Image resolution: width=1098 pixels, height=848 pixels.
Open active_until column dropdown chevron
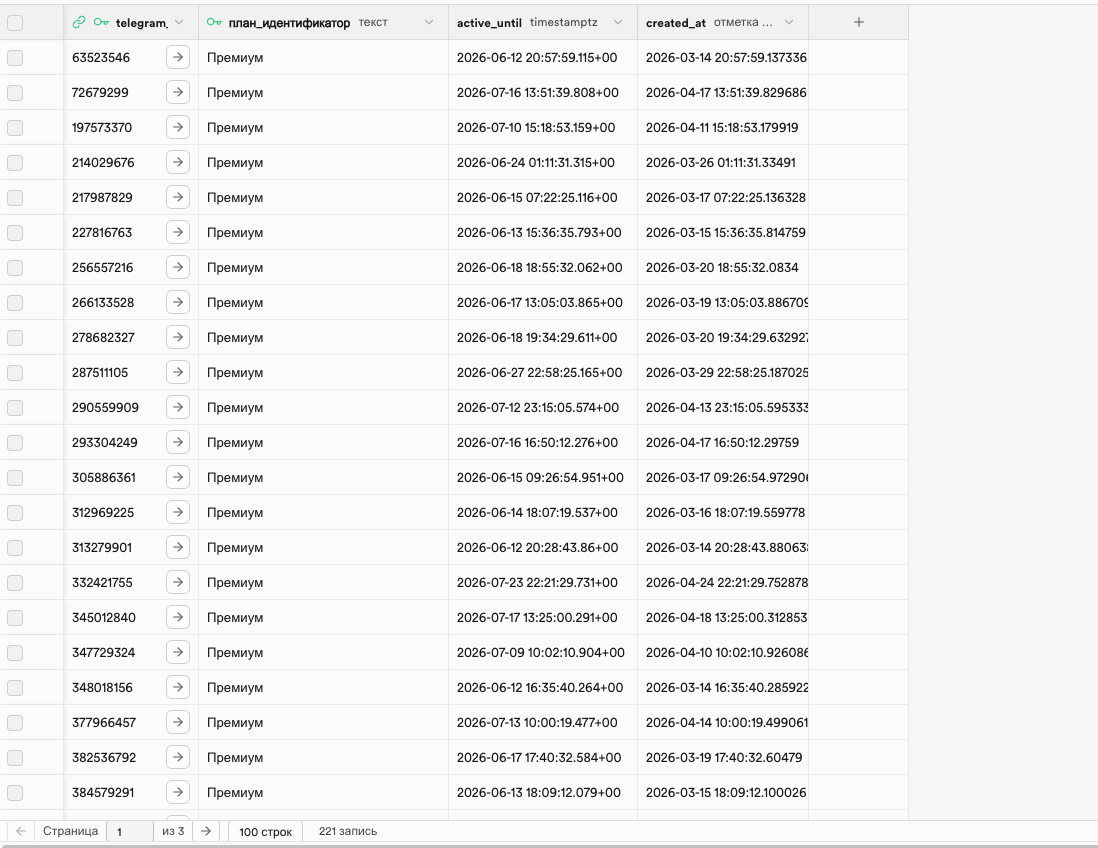click(x=618, y=22)
